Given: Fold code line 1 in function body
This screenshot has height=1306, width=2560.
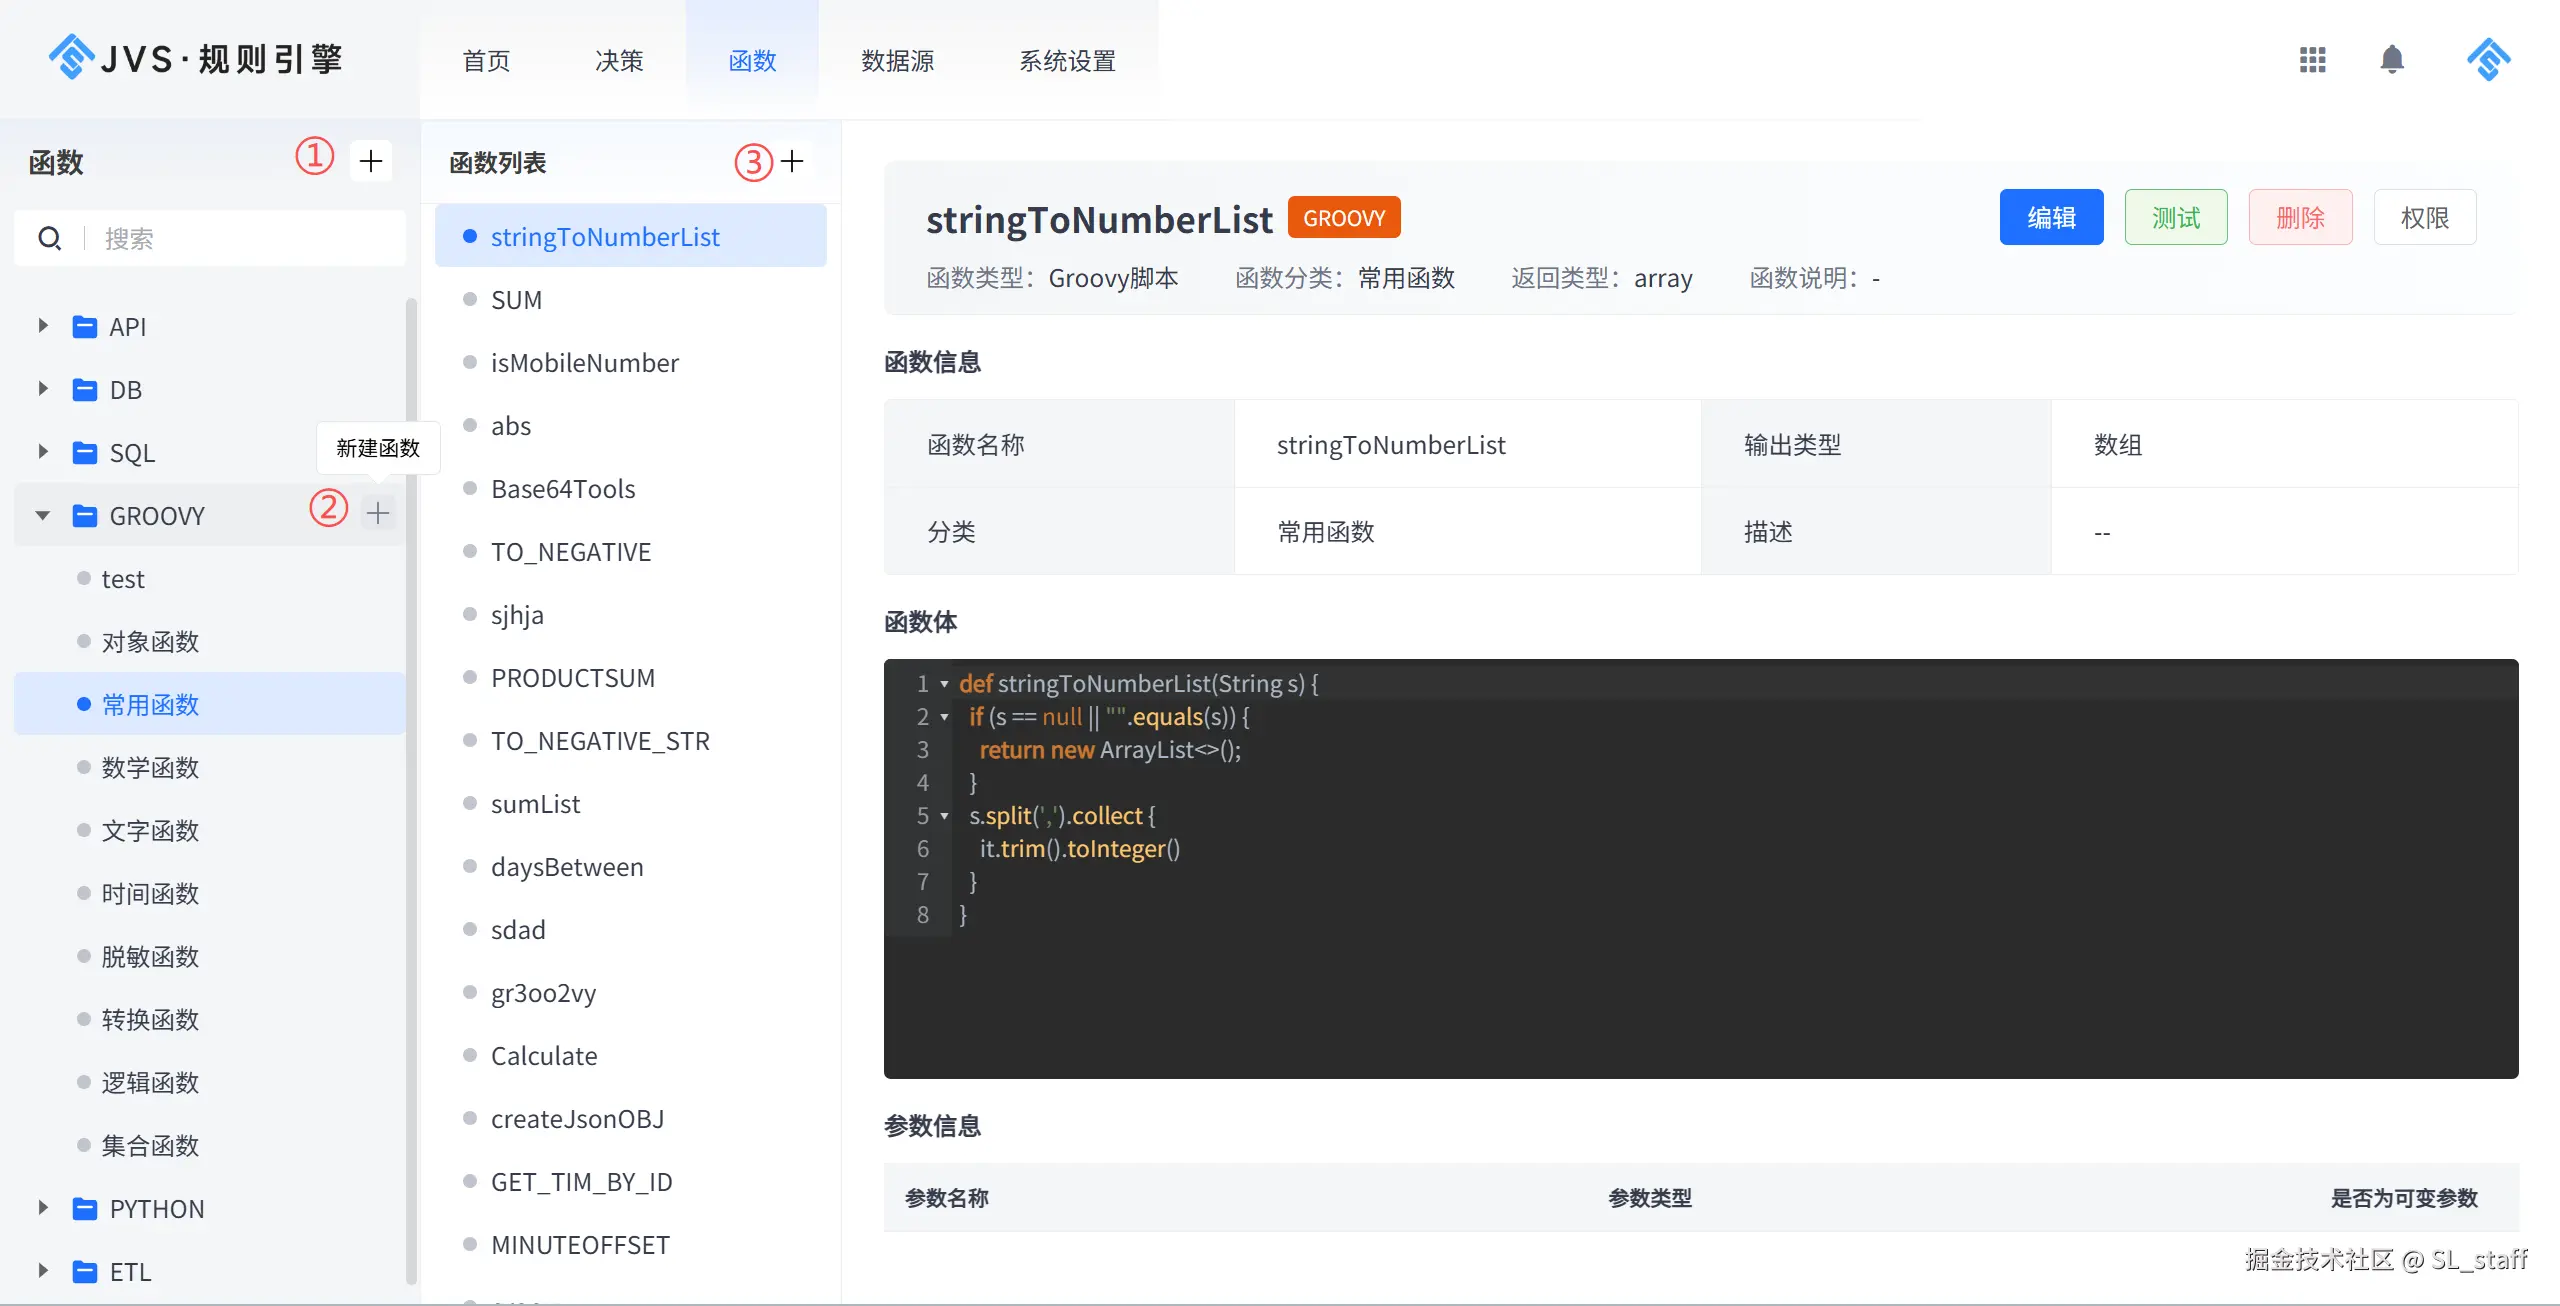Looking at the screenshot, I should pos(944,684).
